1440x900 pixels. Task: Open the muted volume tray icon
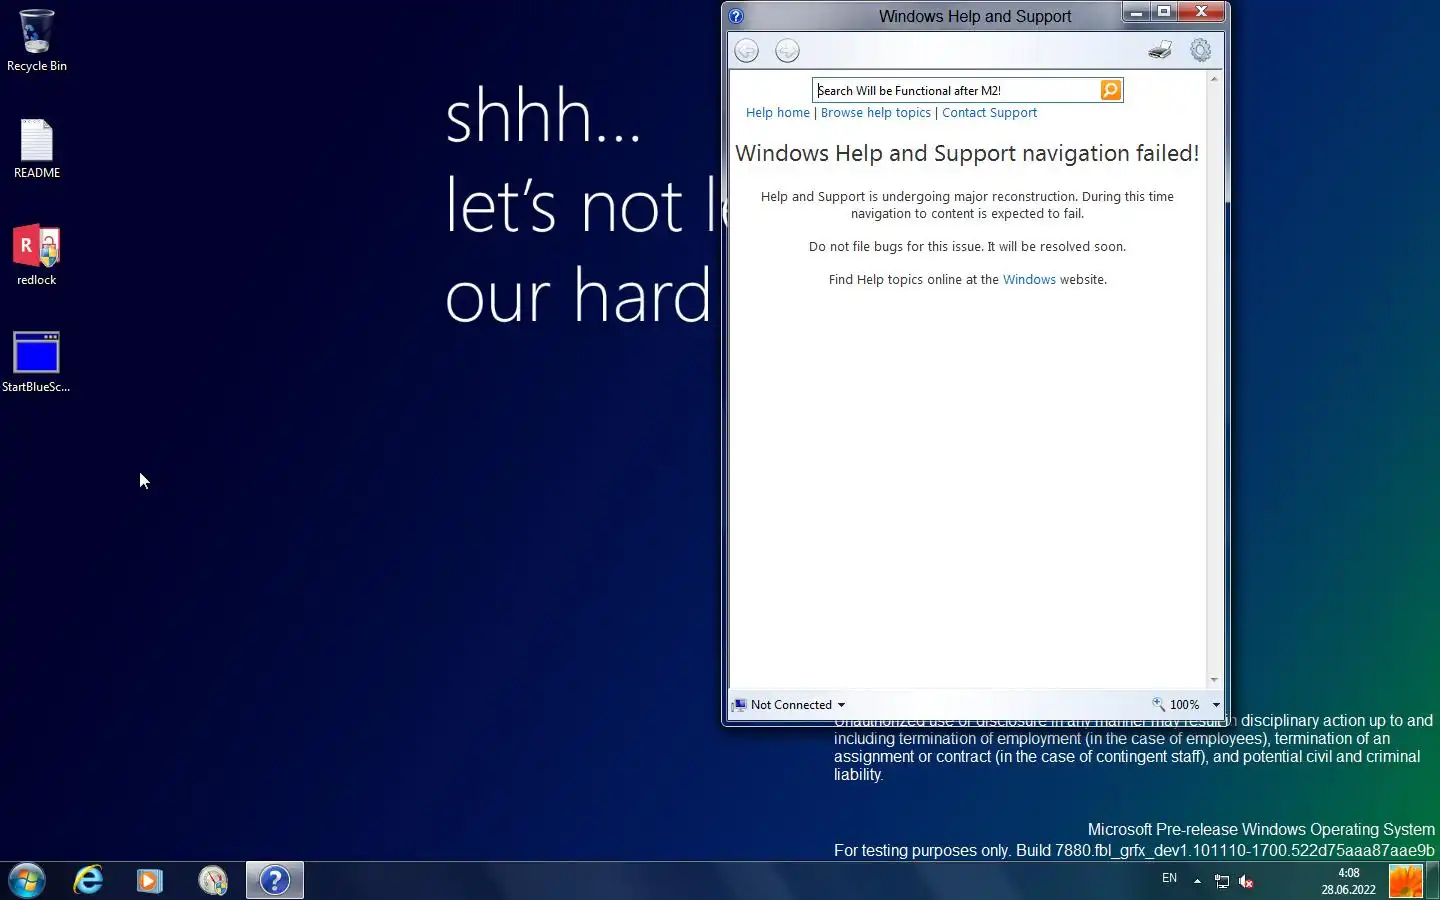tap(1246, 881)
